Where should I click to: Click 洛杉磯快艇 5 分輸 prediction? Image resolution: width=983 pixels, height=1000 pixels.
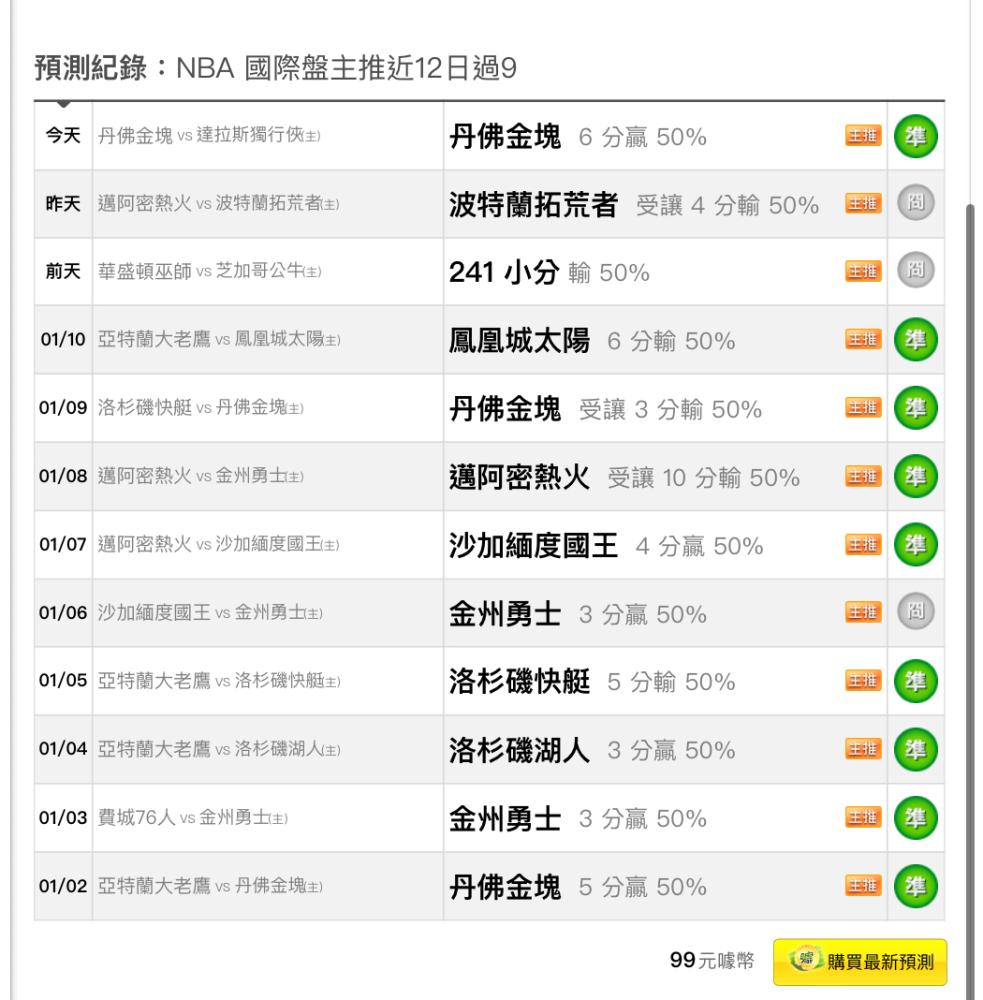pos(591,682)
